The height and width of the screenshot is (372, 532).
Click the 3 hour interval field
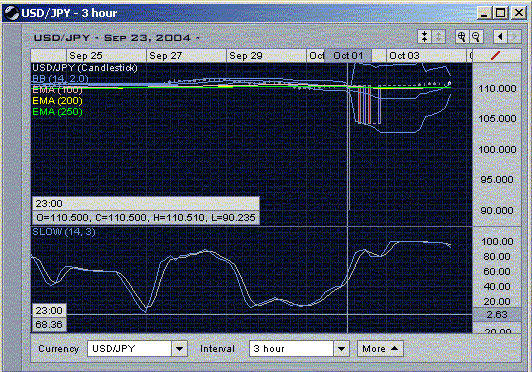(291, 349)
